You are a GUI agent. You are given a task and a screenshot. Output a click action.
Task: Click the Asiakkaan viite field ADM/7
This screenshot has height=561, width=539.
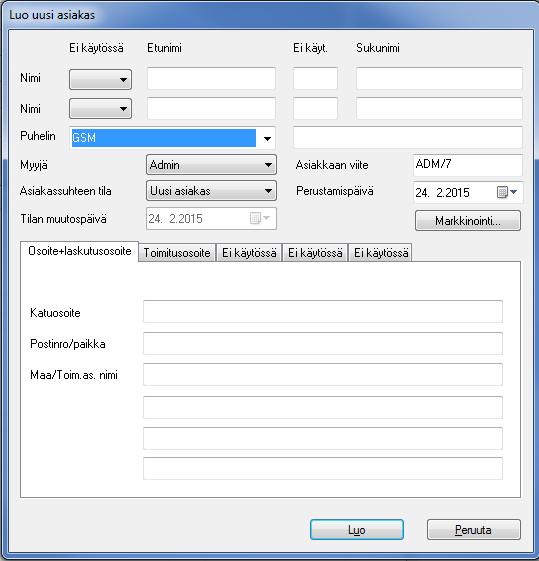tap(467, 165)
